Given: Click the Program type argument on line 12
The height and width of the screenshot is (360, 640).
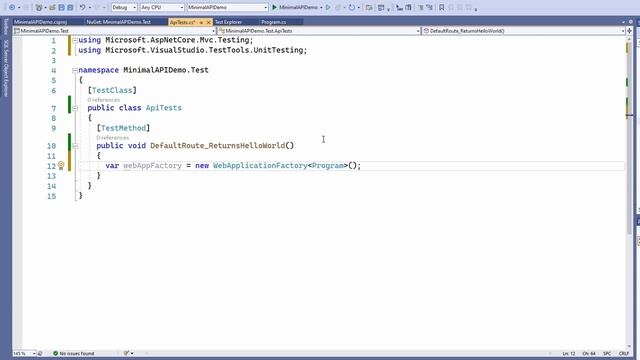Looking at the screenshot, I should click(328, 166).
